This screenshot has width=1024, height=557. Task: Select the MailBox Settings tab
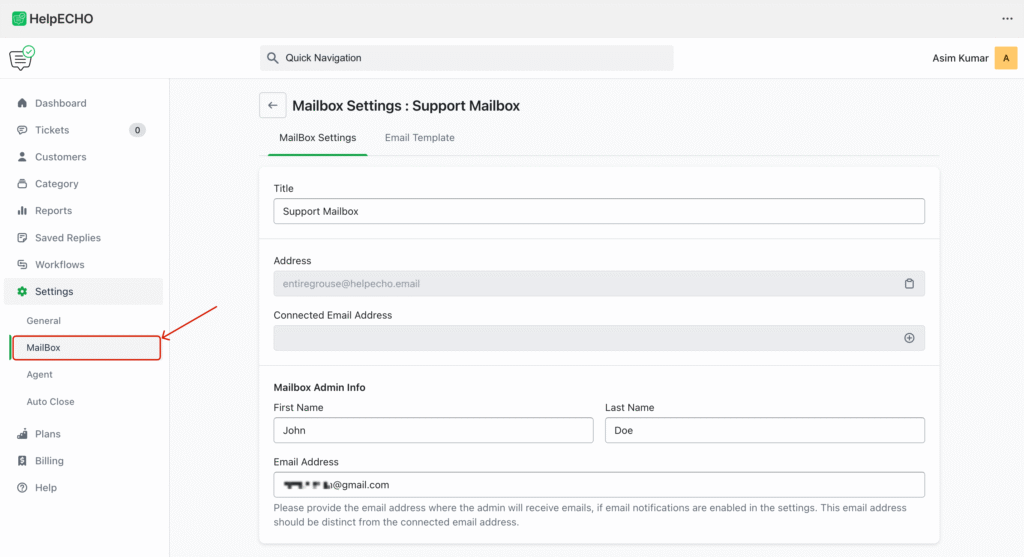tap(317, 138)
